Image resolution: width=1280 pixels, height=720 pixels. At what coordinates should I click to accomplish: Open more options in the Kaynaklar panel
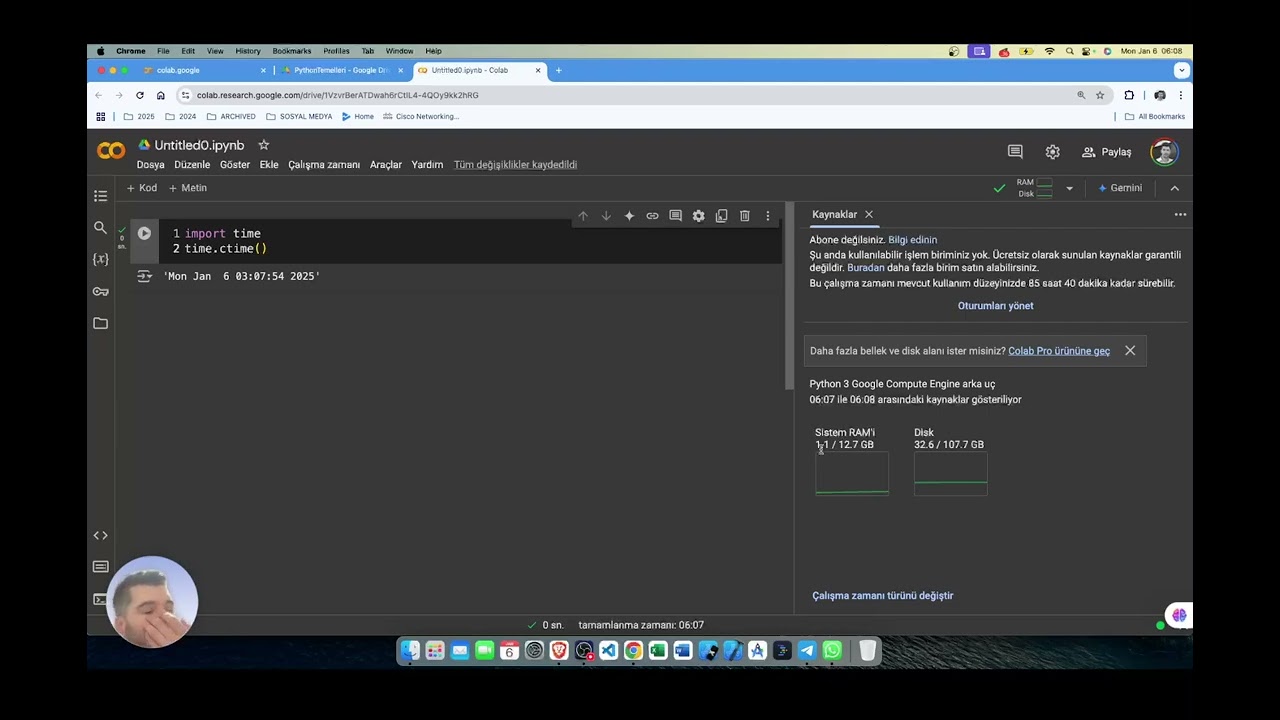point(1180,215)
